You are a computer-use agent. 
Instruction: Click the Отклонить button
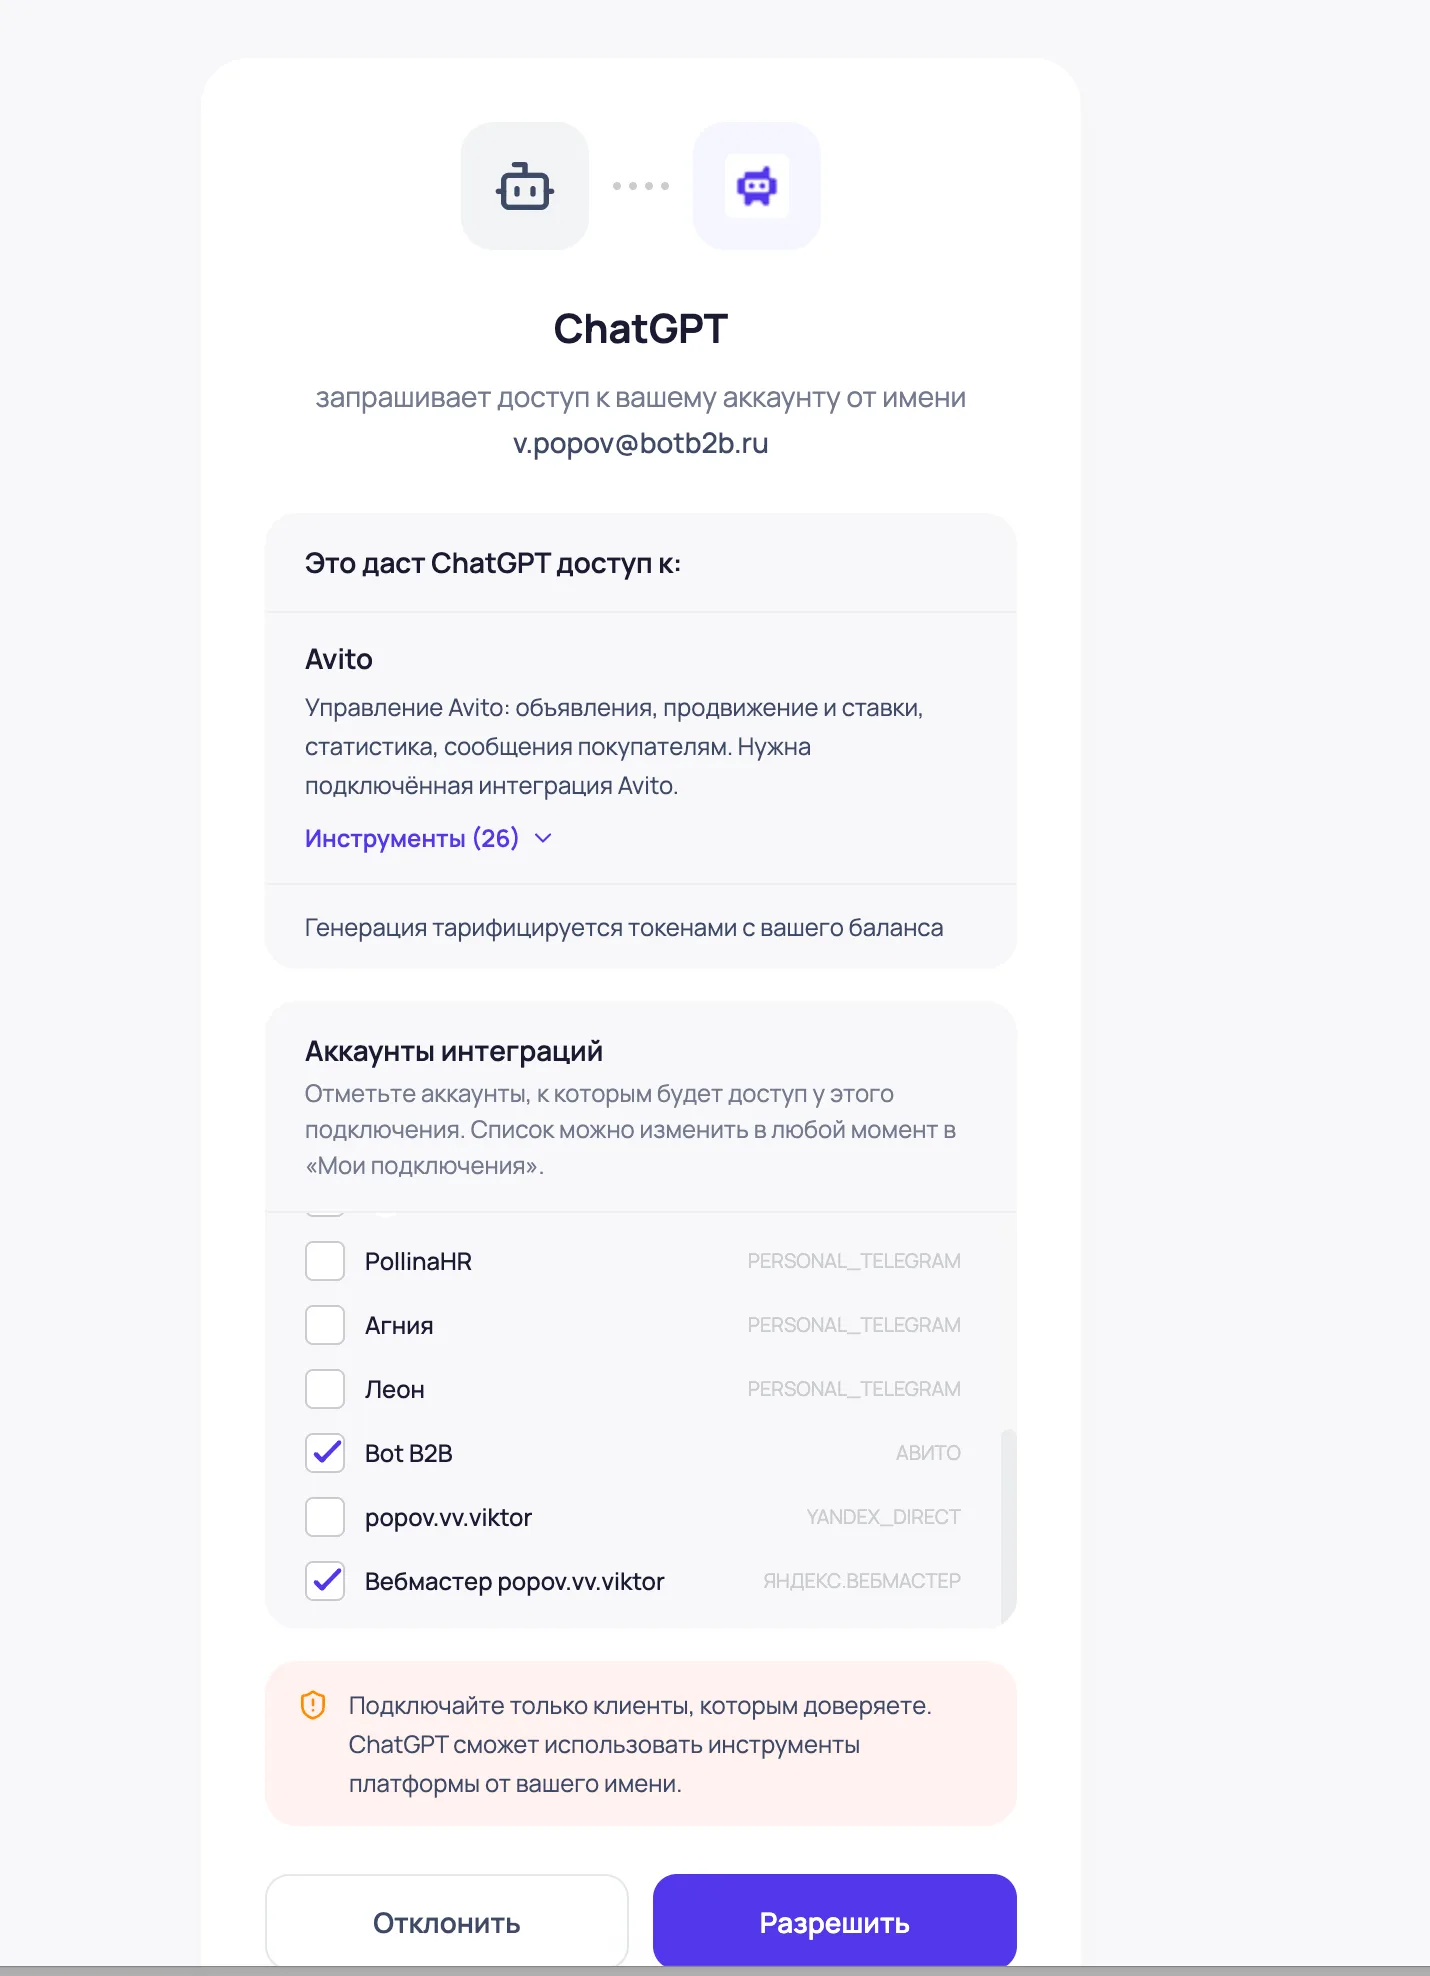447,1922
